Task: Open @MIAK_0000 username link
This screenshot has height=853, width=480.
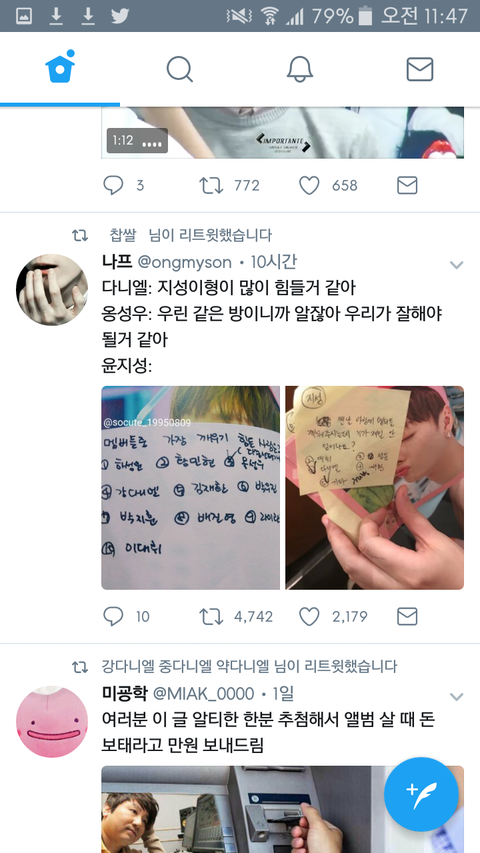Action: tap(204, 694)
